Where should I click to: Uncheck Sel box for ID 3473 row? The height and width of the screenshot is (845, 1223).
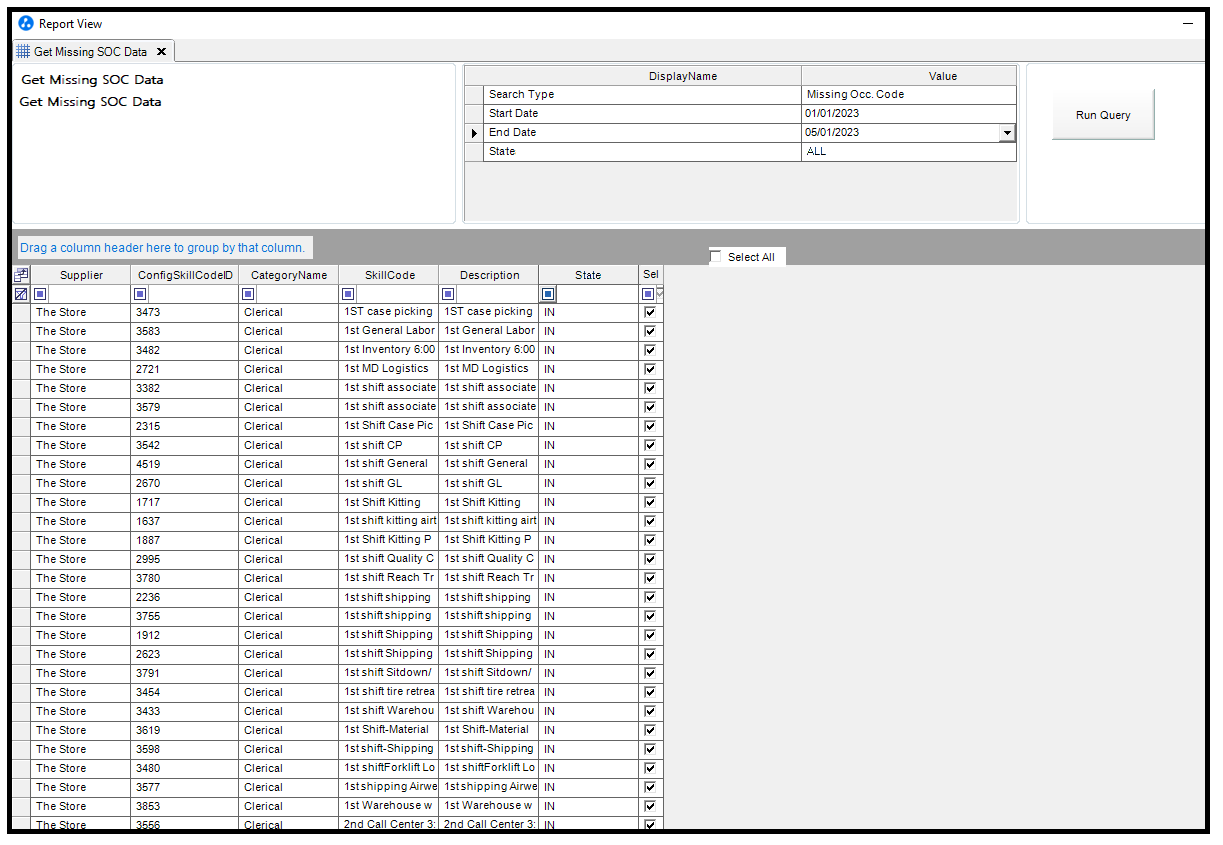(650, 312)
